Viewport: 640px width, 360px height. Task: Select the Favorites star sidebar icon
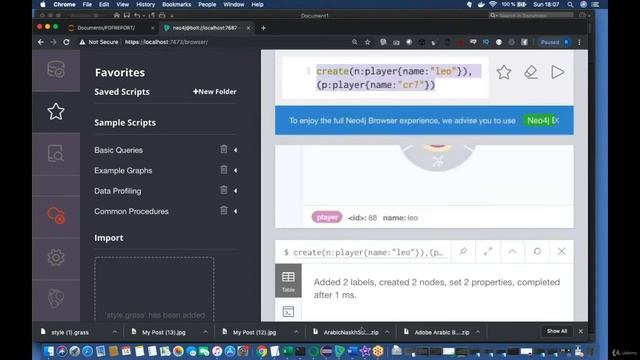point(56,111)
